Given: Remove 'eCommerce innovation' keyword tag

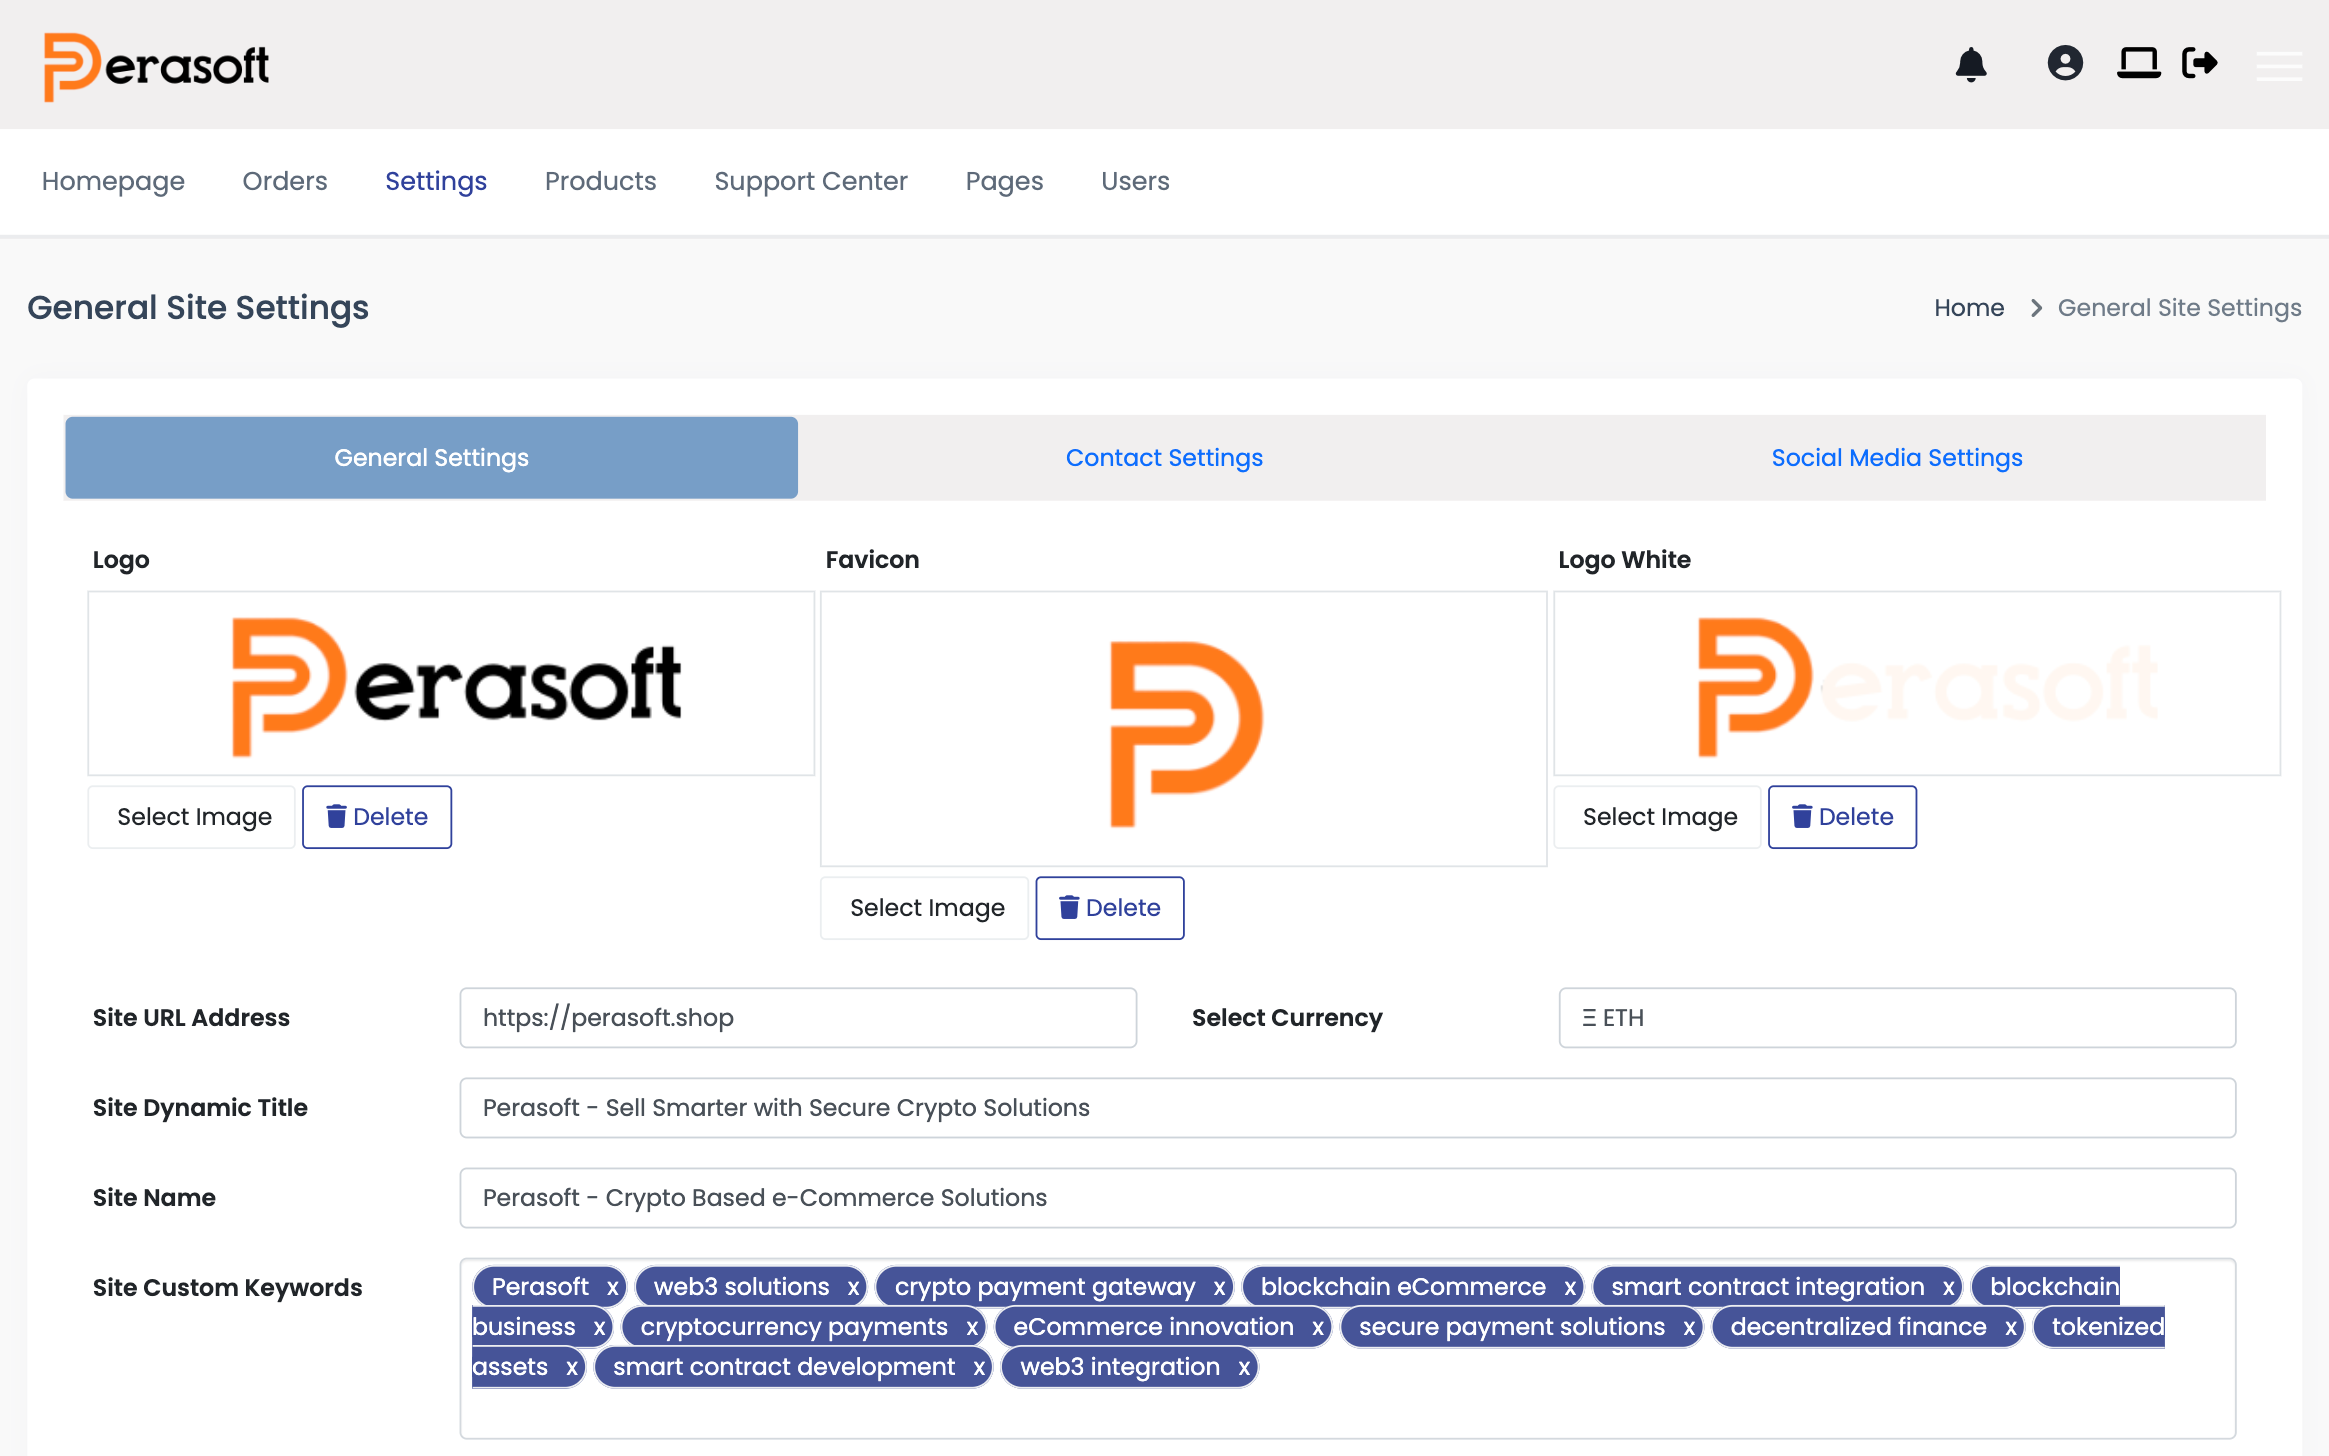Looking at the screenshot, I should [x=1318, y=1327].
